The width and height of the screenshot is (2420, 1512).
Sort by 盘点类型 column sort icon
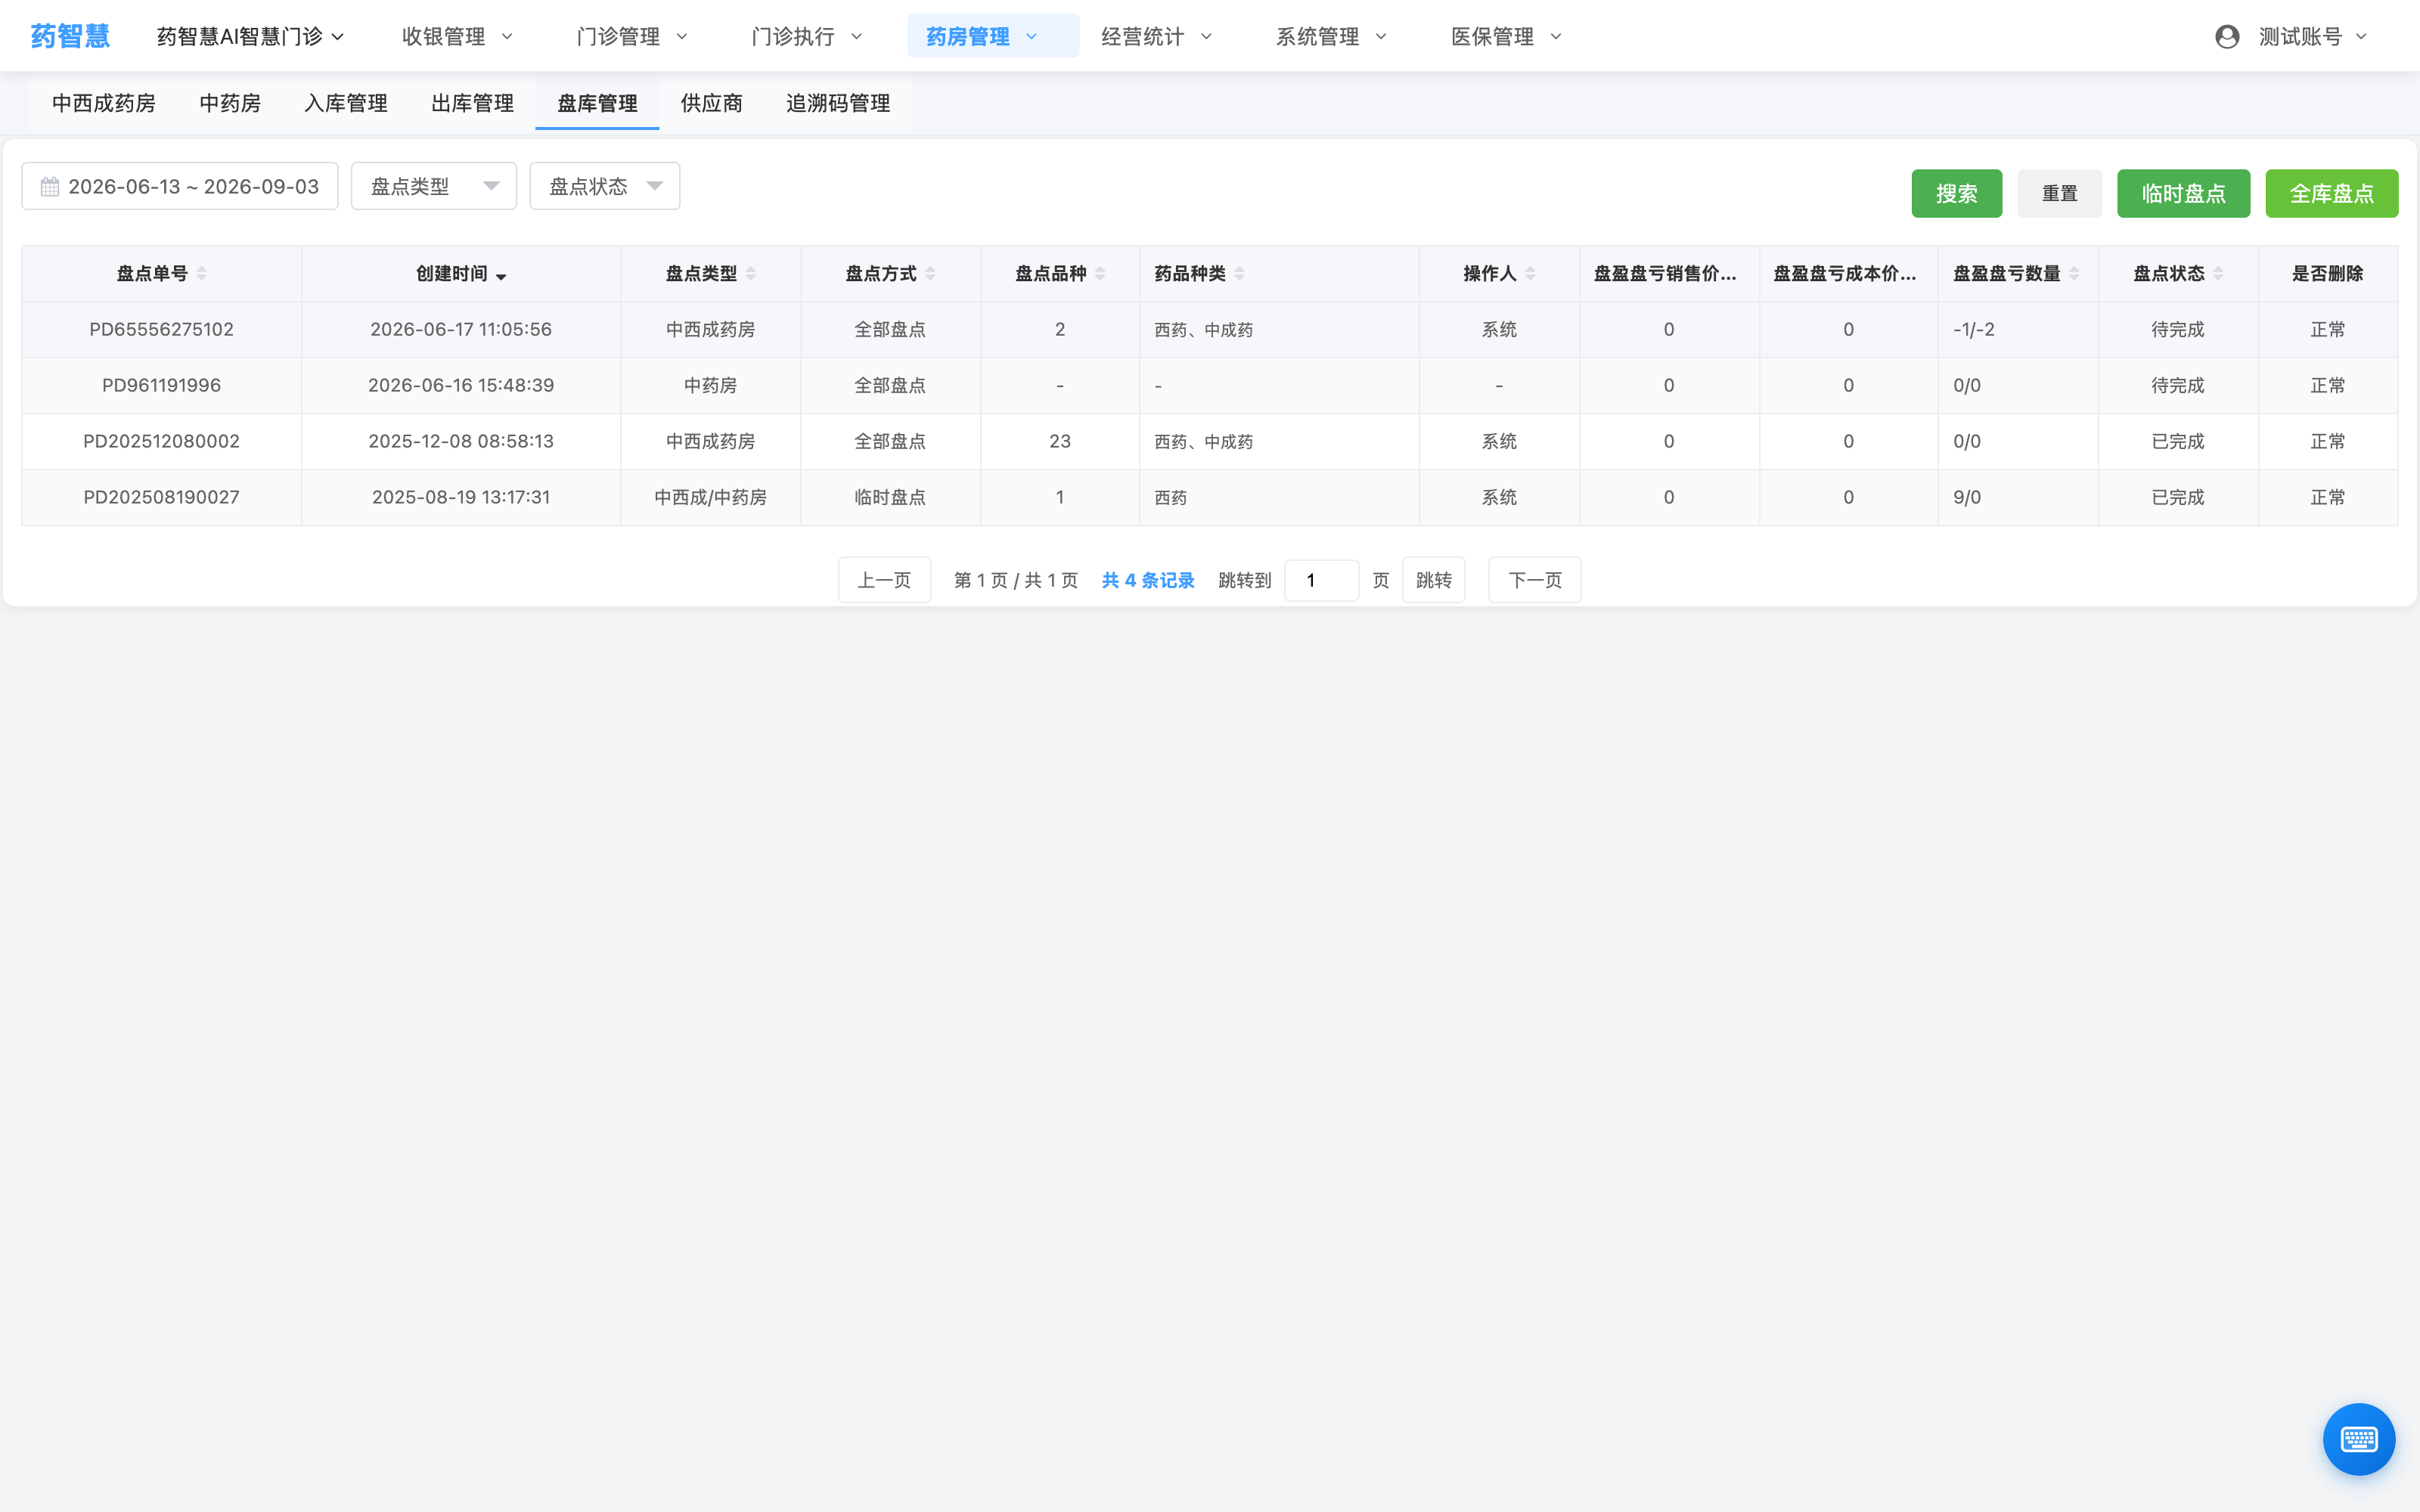[x=750, y=274]
